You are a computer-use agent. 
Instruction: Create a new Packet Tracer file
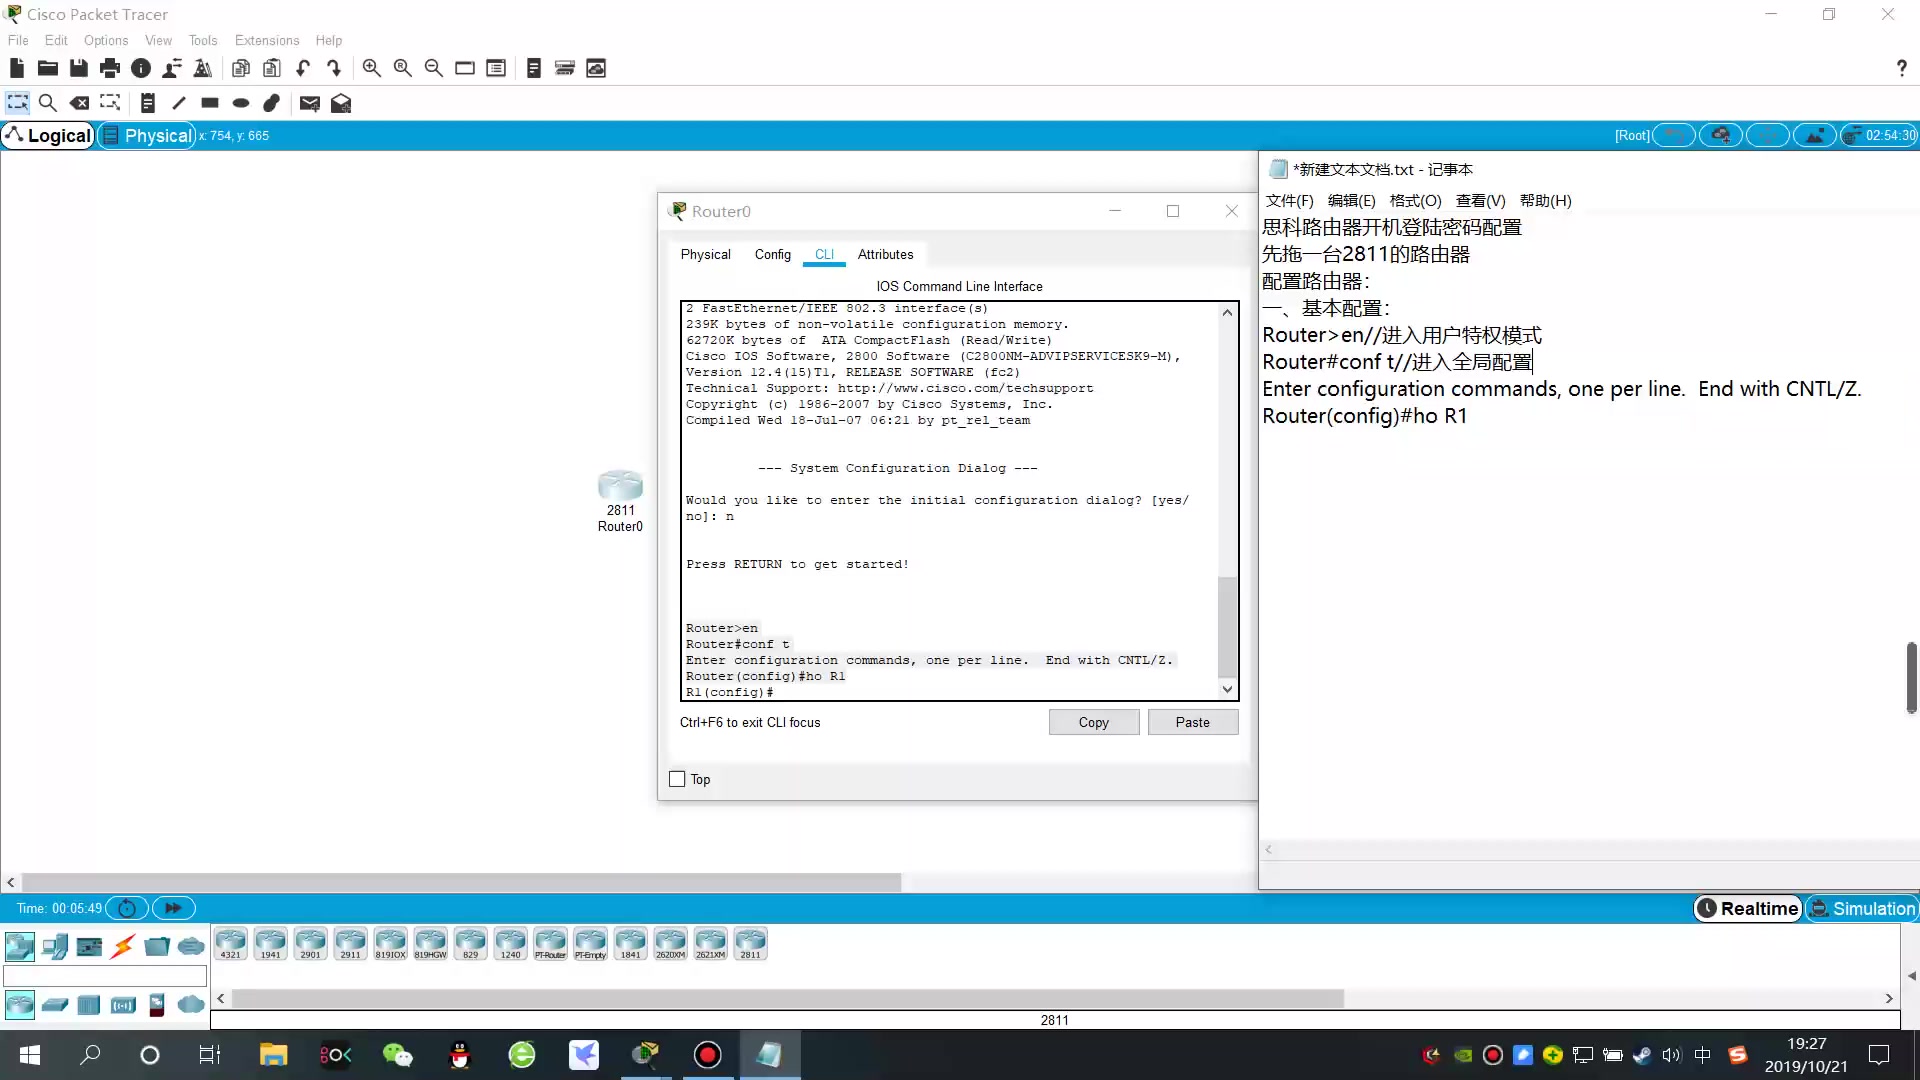pos(16,68)
